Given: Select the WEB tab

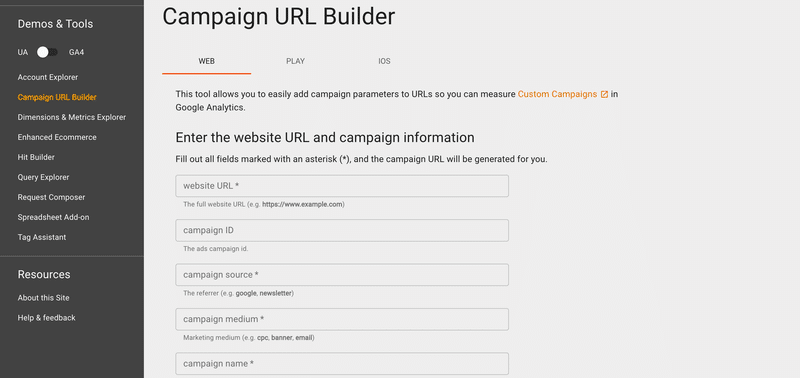Looking at the screenshot, I should pos(207,61).
